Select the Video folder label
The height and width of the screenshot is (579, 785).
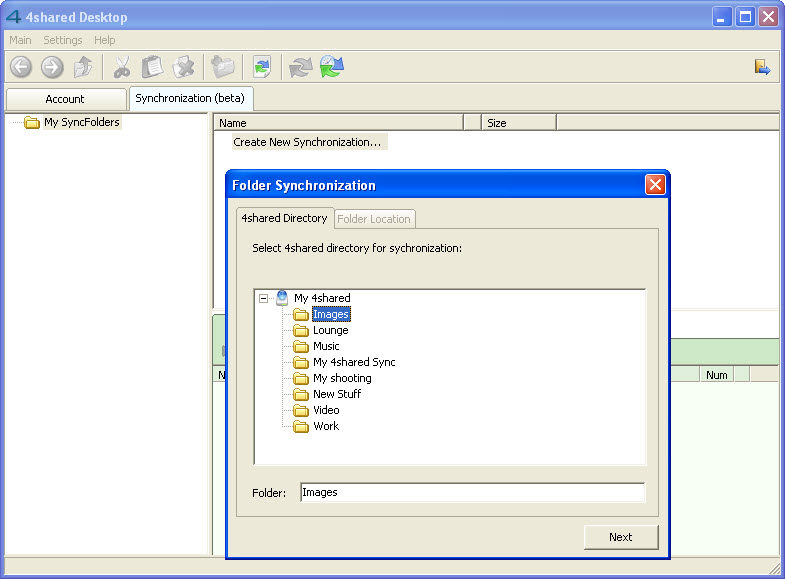326,410
